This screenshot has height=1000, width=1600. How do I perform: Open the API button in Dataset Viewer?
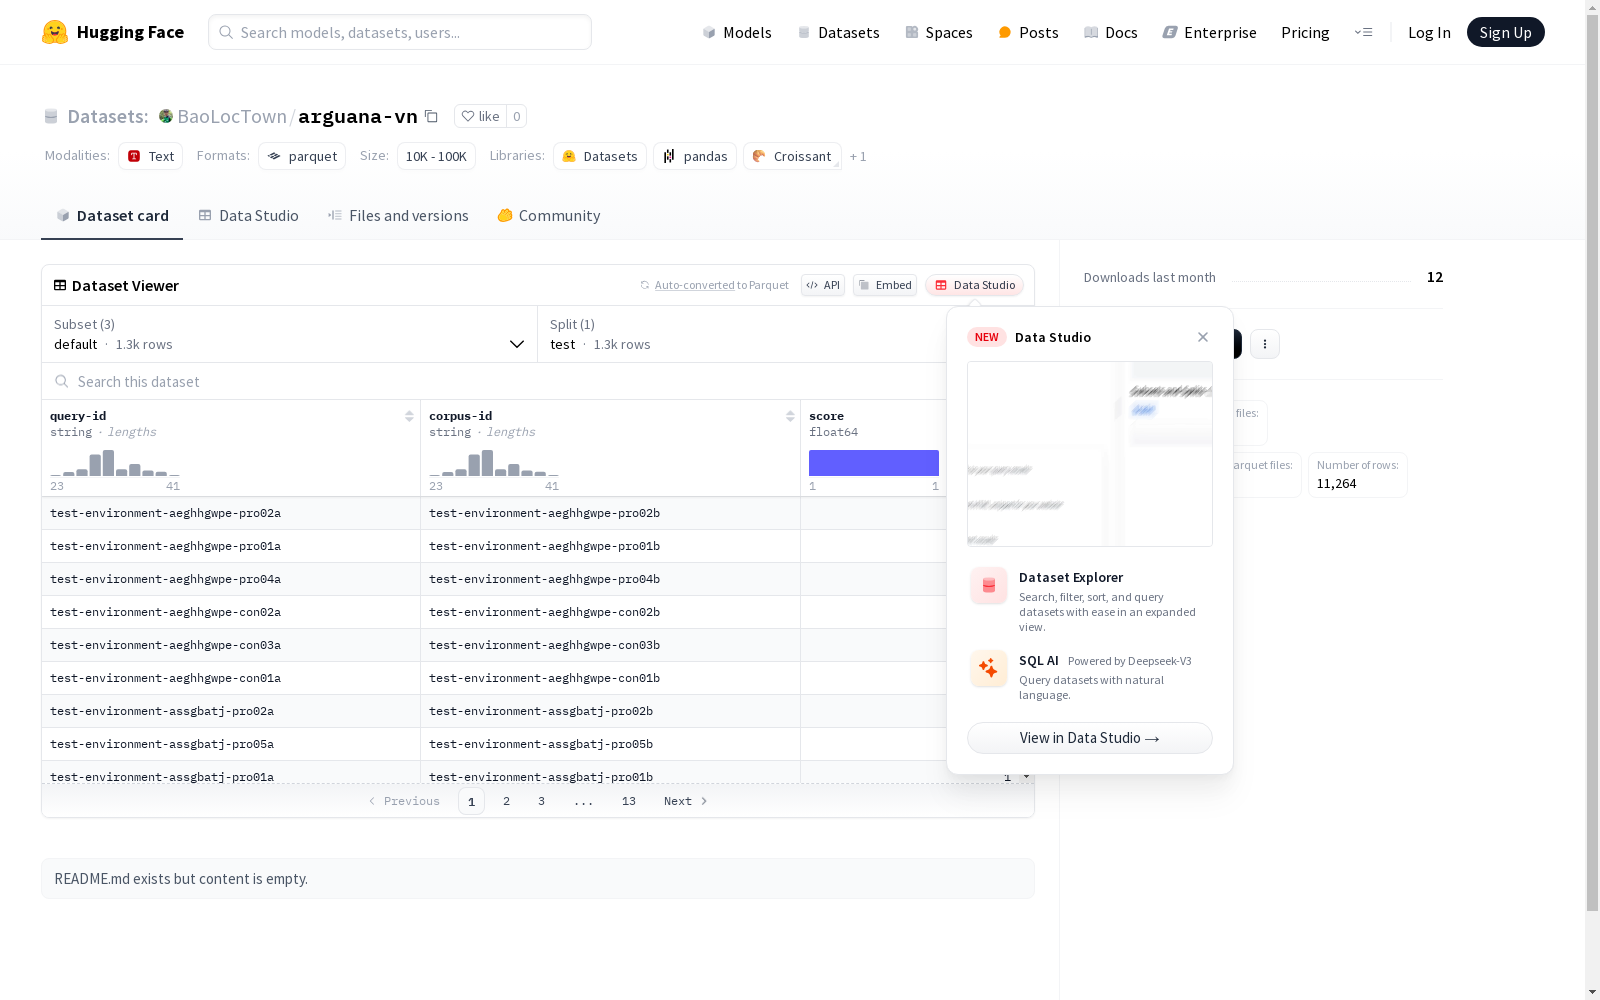tap(823, 285)
